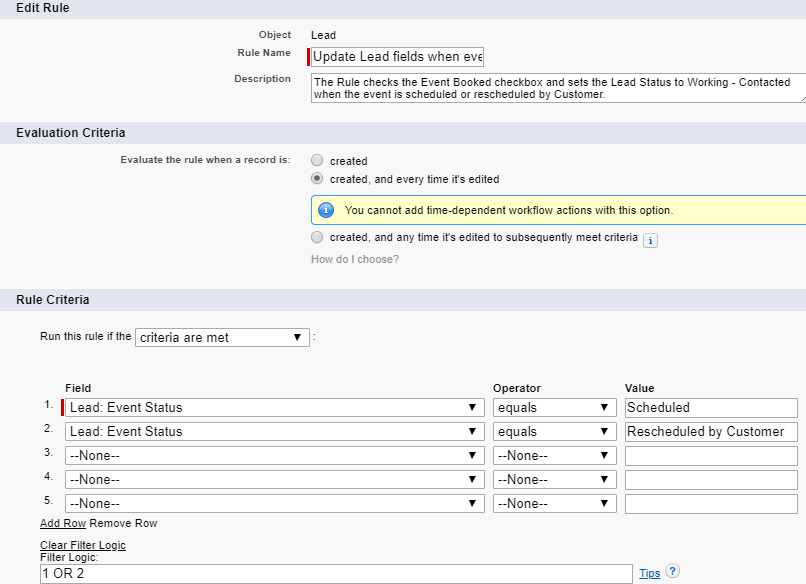Click the blue info icon in yellow notice
Image resolution: width=806 pixels, height=584 pixels.
point(326,210)
